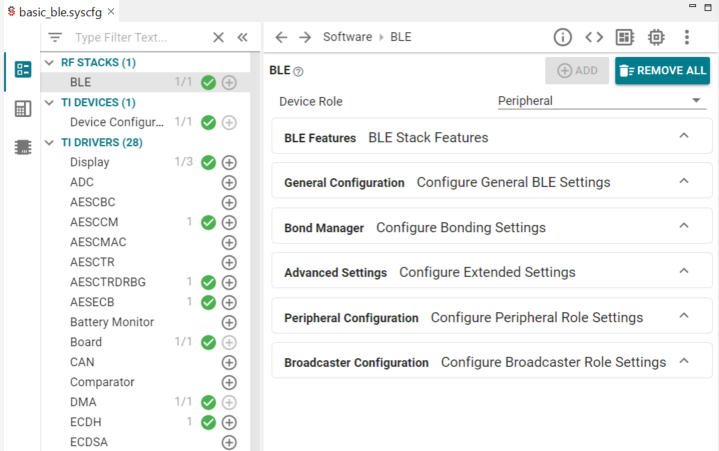The height and width of the screenshot is (451, 719).
Task: Click green check on Device Configuration row
Action: 209,122
